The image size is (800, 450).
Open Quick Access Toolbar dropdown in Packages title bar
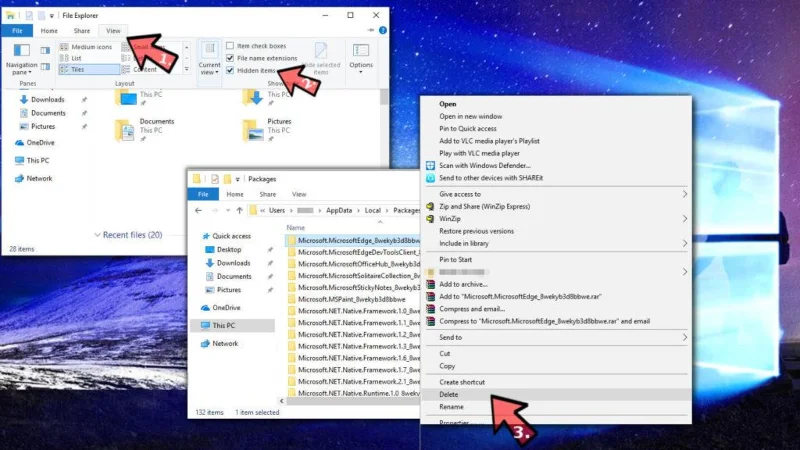pyautogui.click(x=237, y=179)
